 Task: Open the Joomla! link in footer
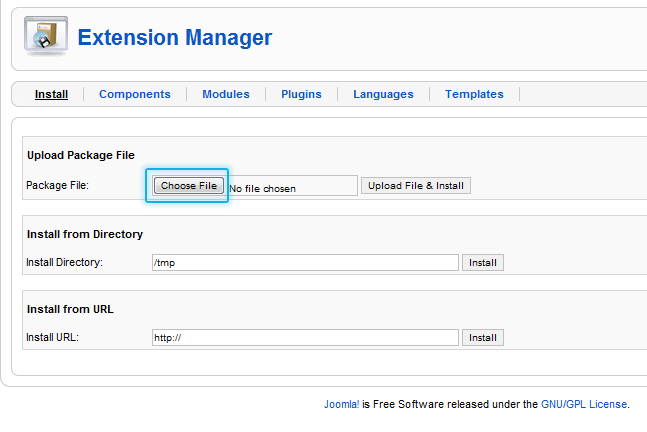pos(342,404)
